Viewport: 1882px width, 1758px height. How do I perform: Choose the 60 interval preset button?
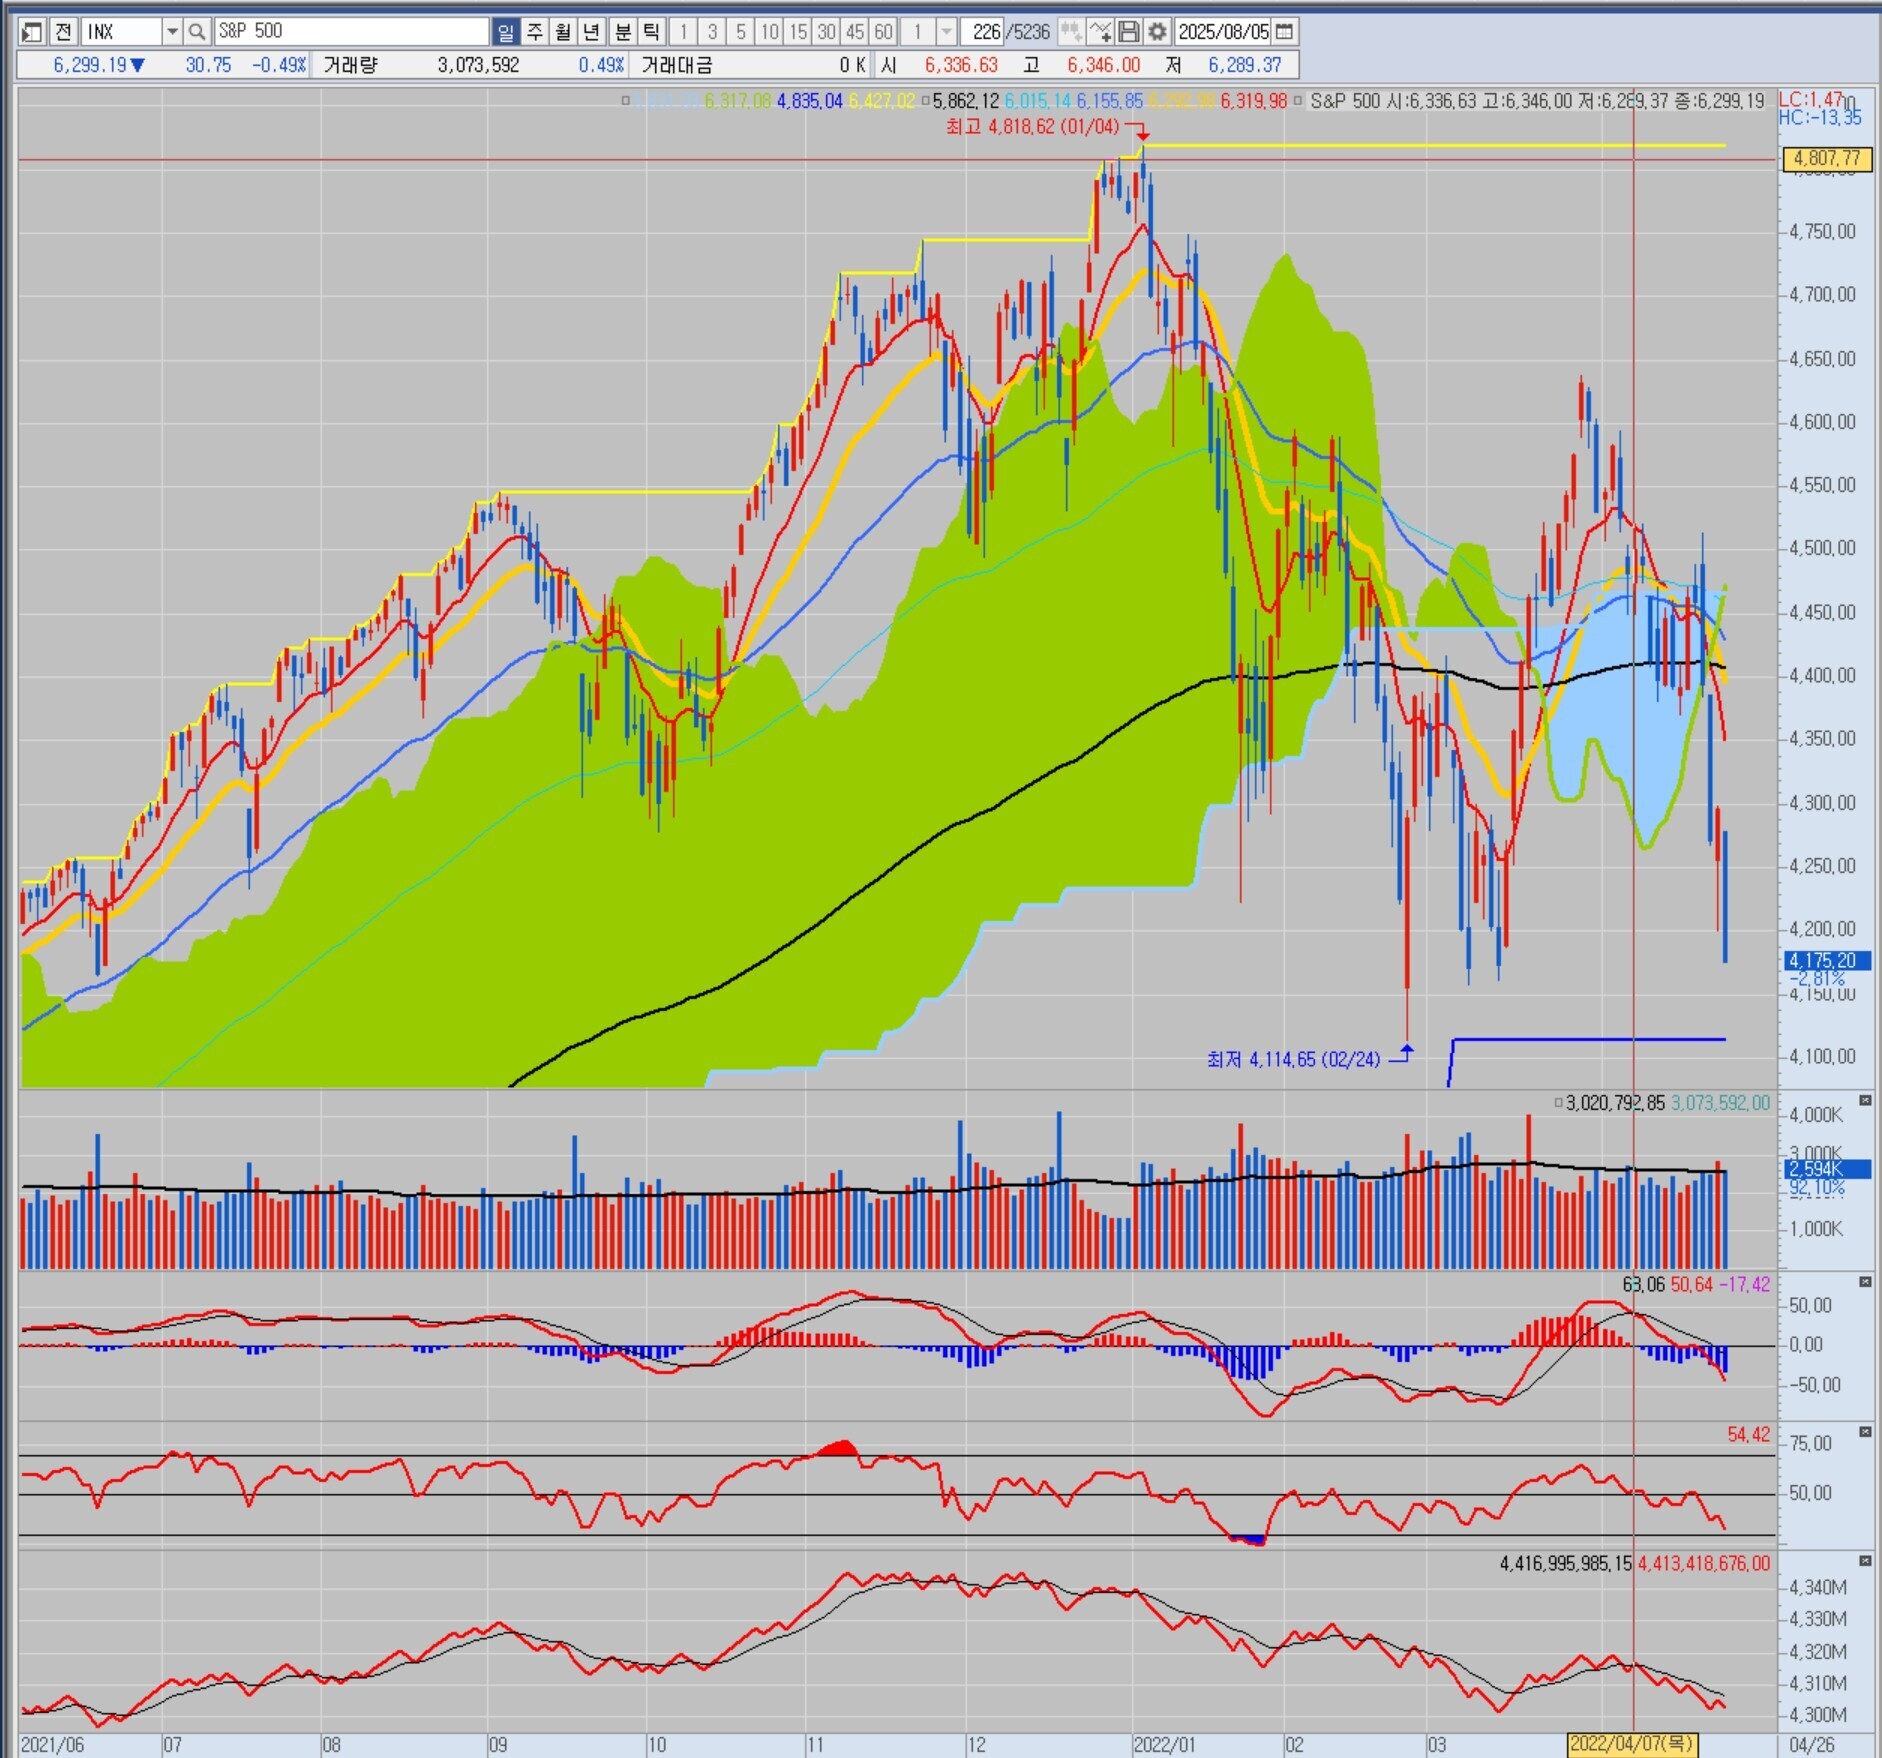coord(883,32)
